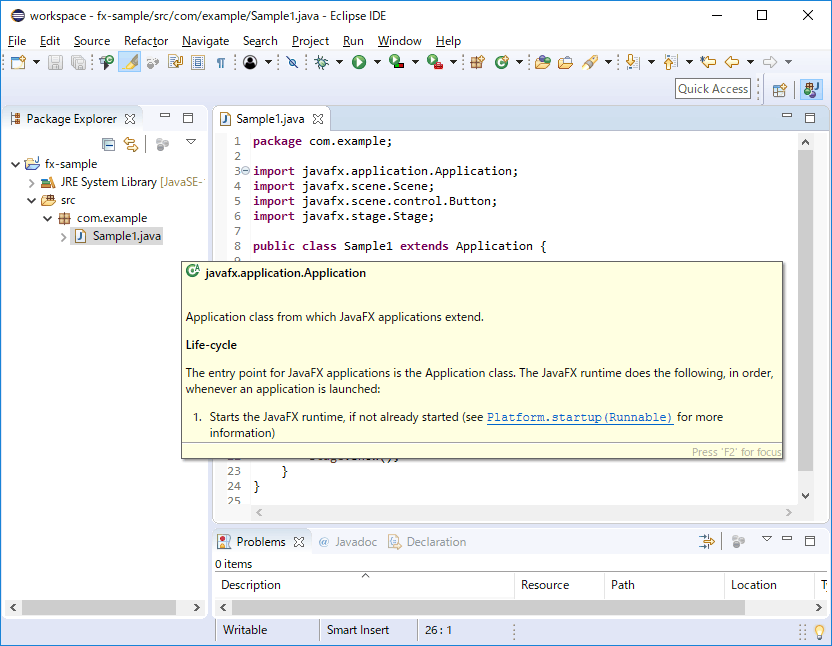Viewport: 832px width, 646px height.
Task: Open the Back history dropdown arrow
Action: coord(750,62)
